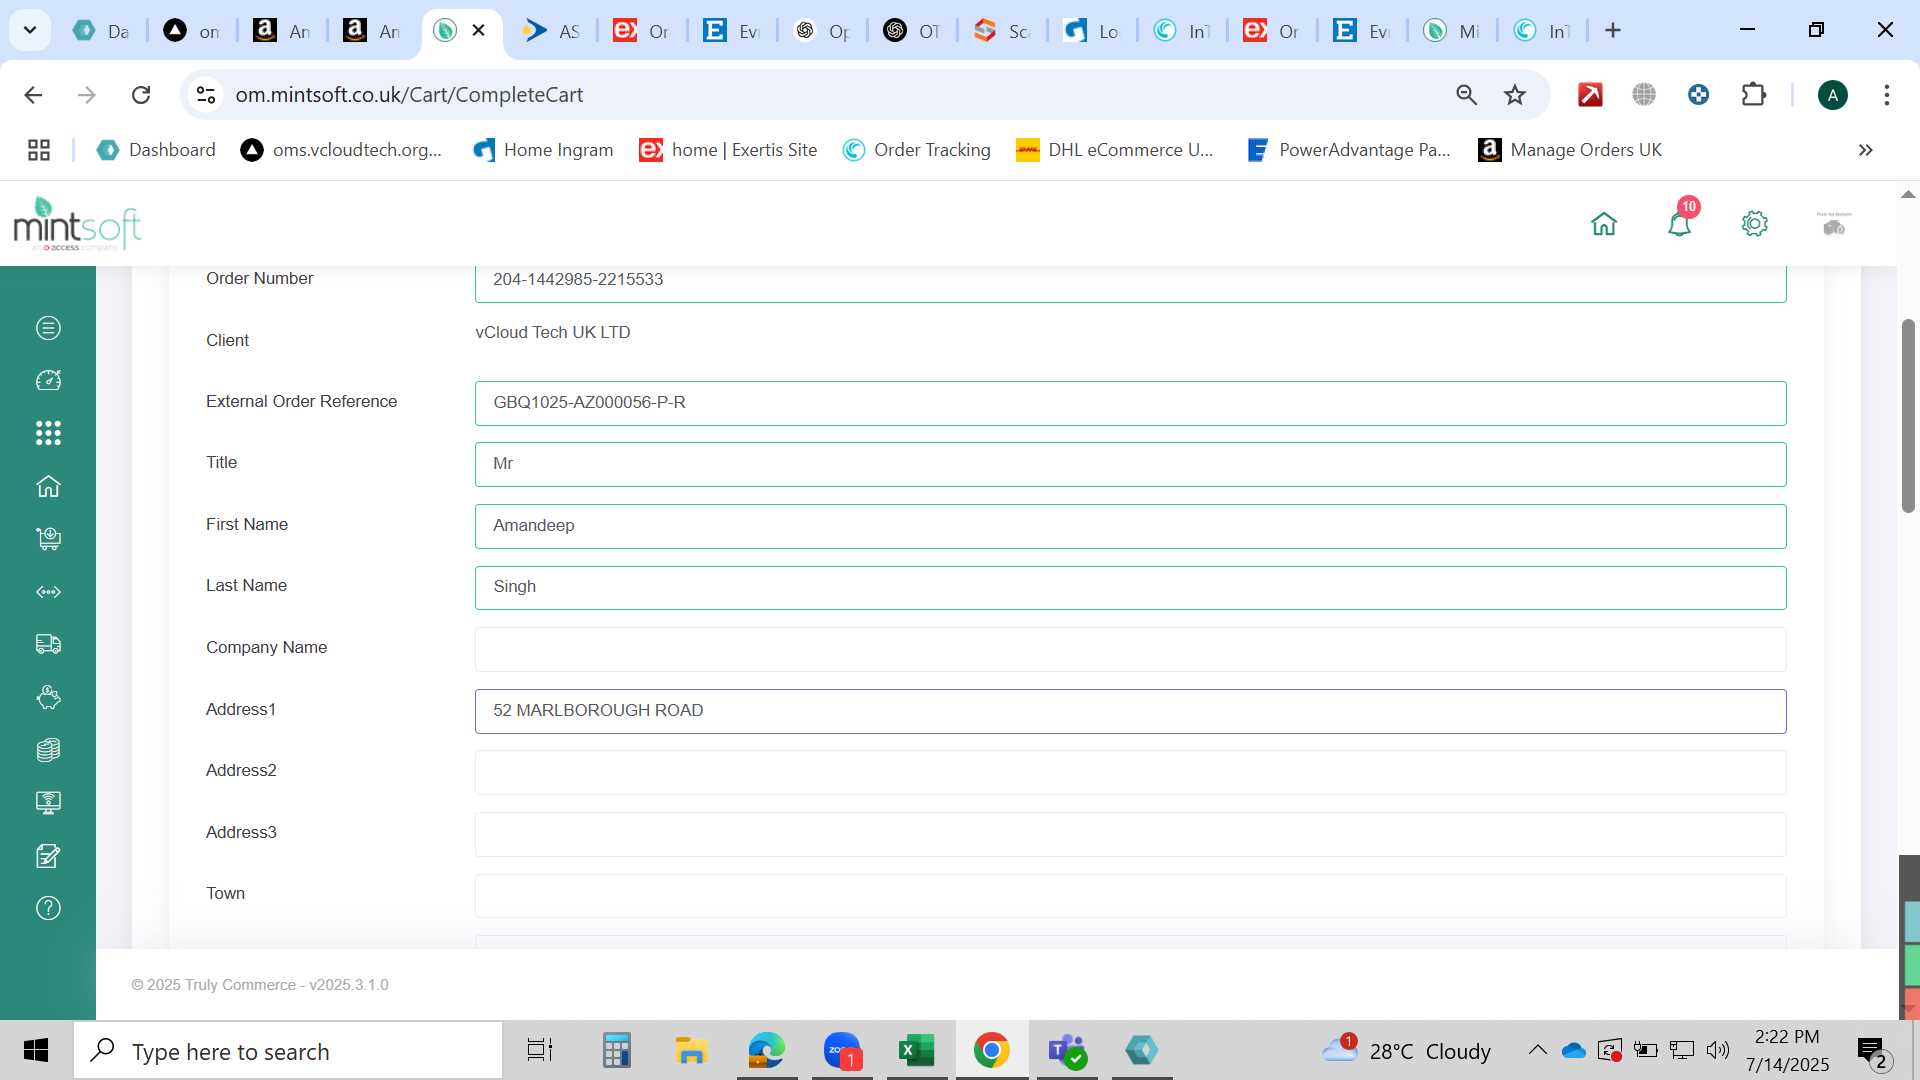Click the empty Company Name field

[x=1130, y=649]
